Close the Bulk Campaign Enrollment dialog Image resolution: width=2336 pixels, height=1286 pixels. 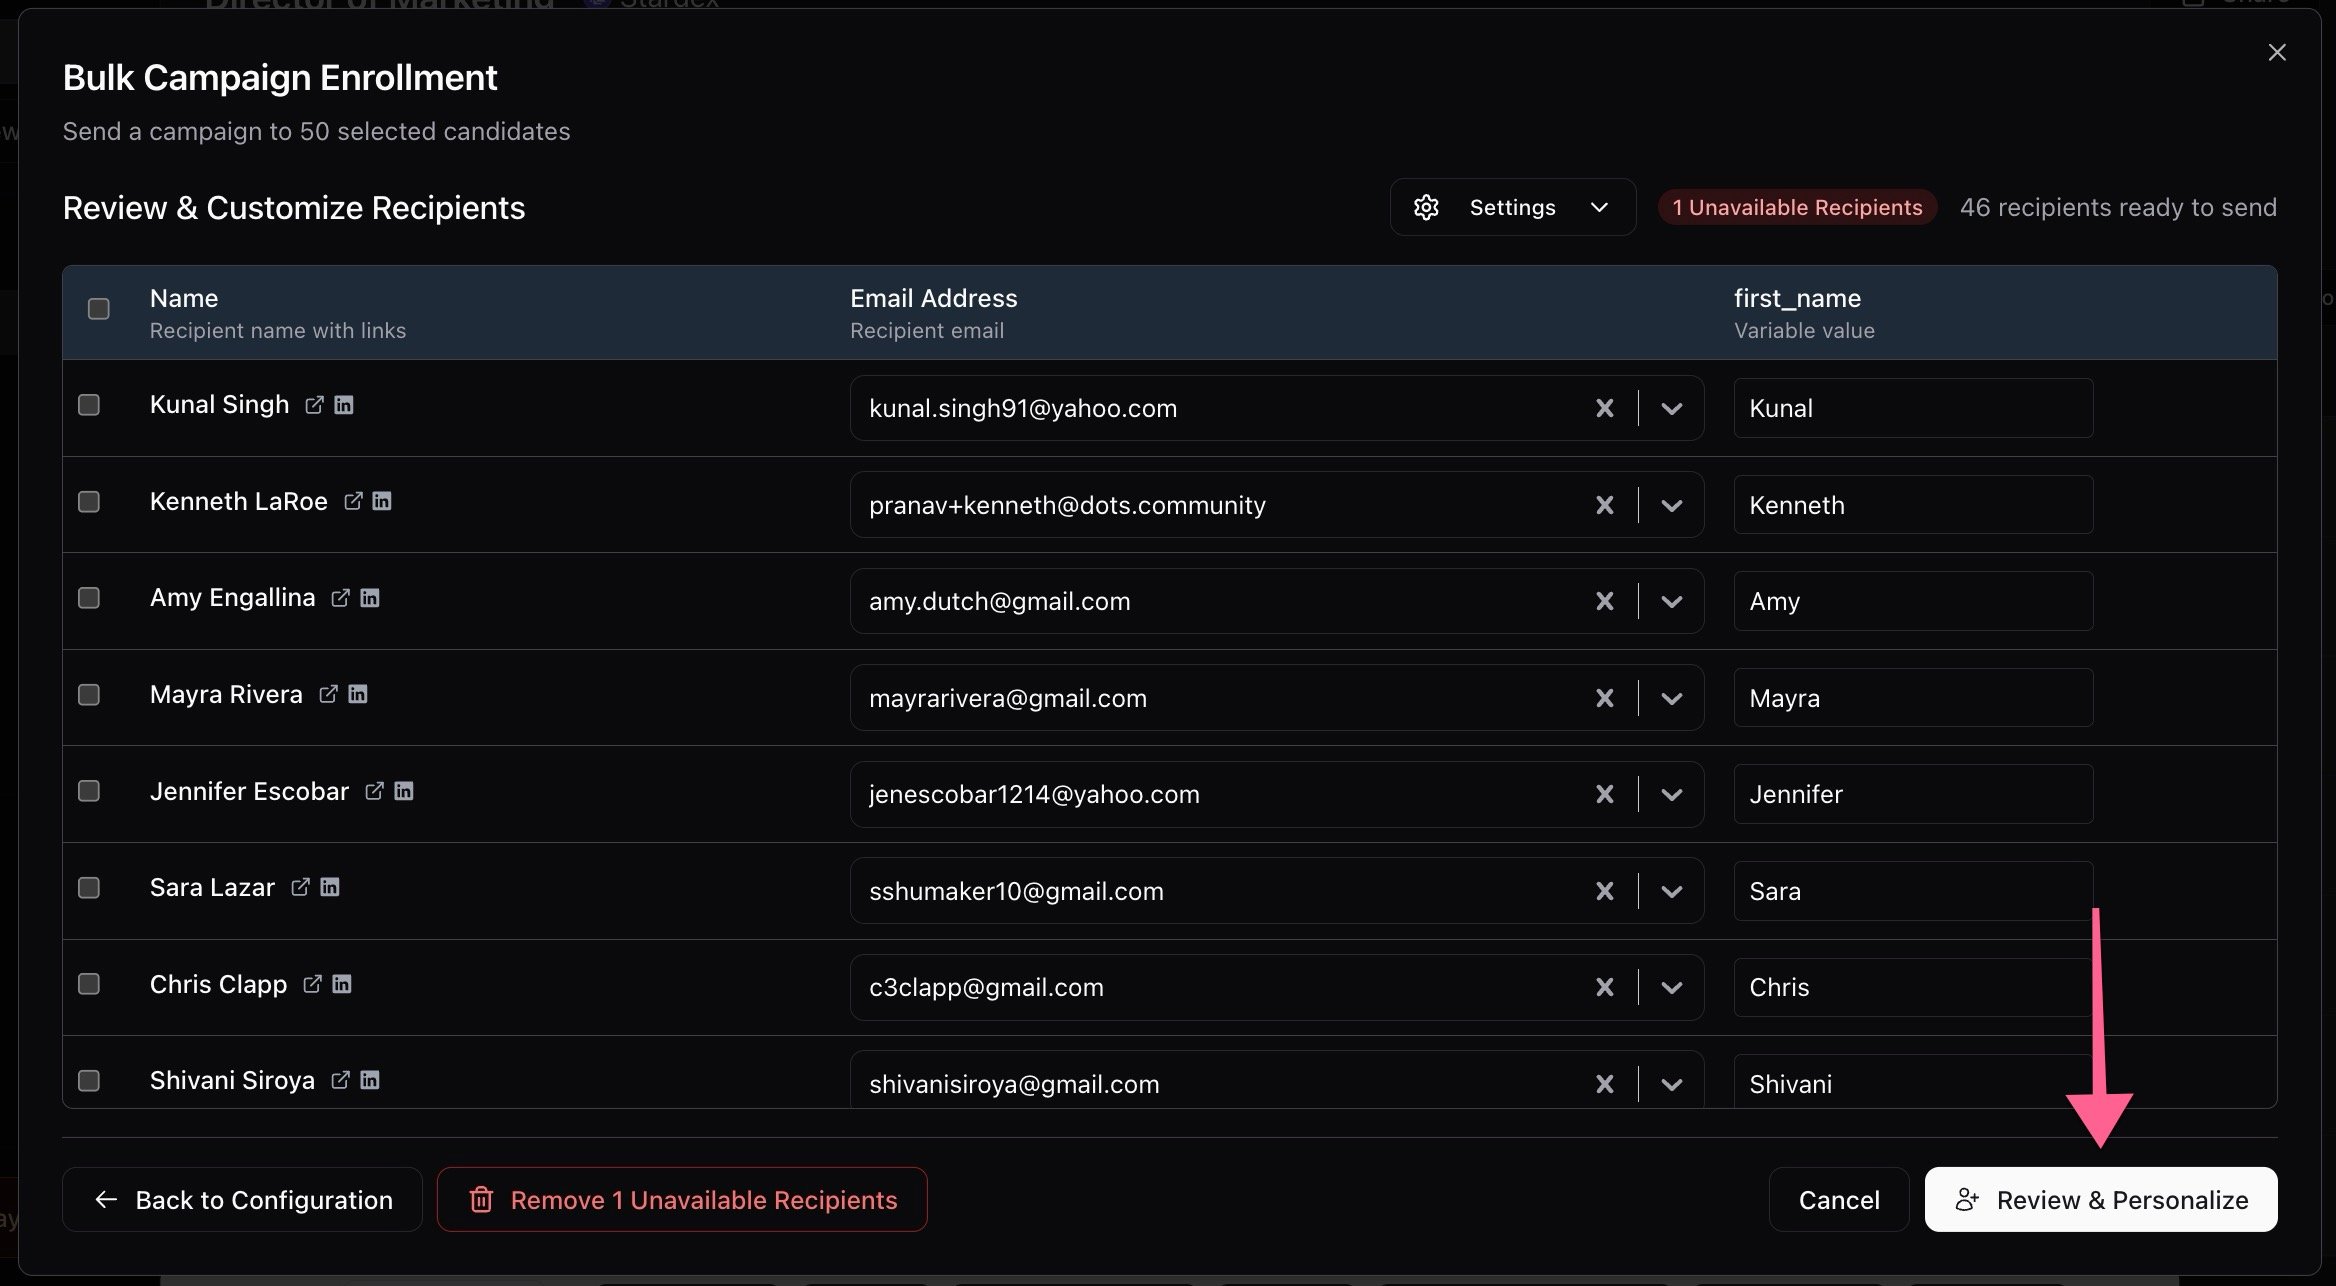(2277, 52)
